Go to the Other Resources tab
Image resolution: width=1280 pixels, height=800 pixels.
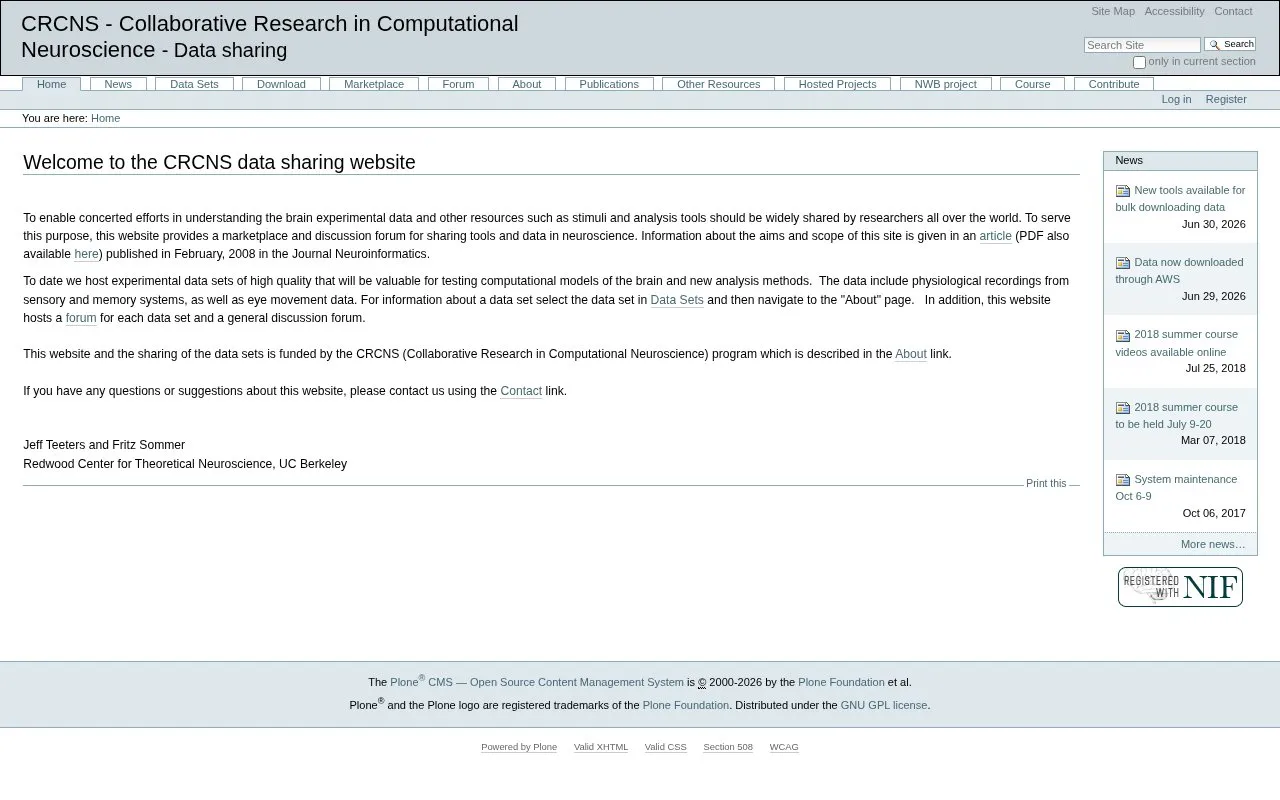coord(718,84)
